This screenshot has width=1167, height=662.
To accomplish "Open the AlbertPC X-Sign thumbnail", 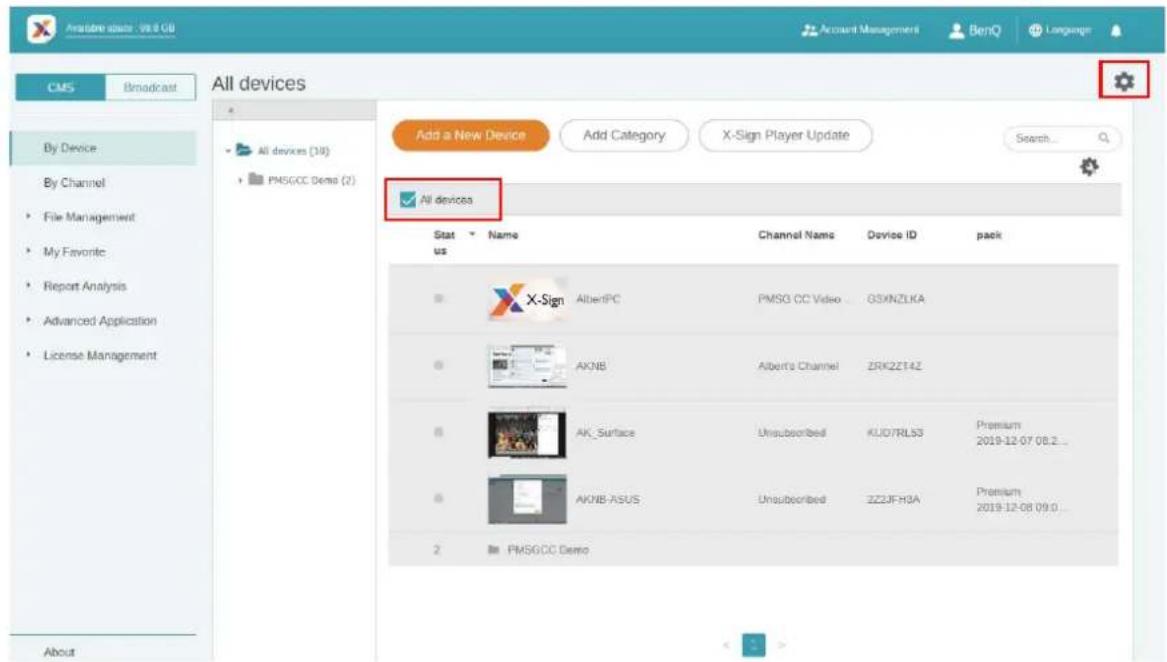I will click(x=527, y=299).
